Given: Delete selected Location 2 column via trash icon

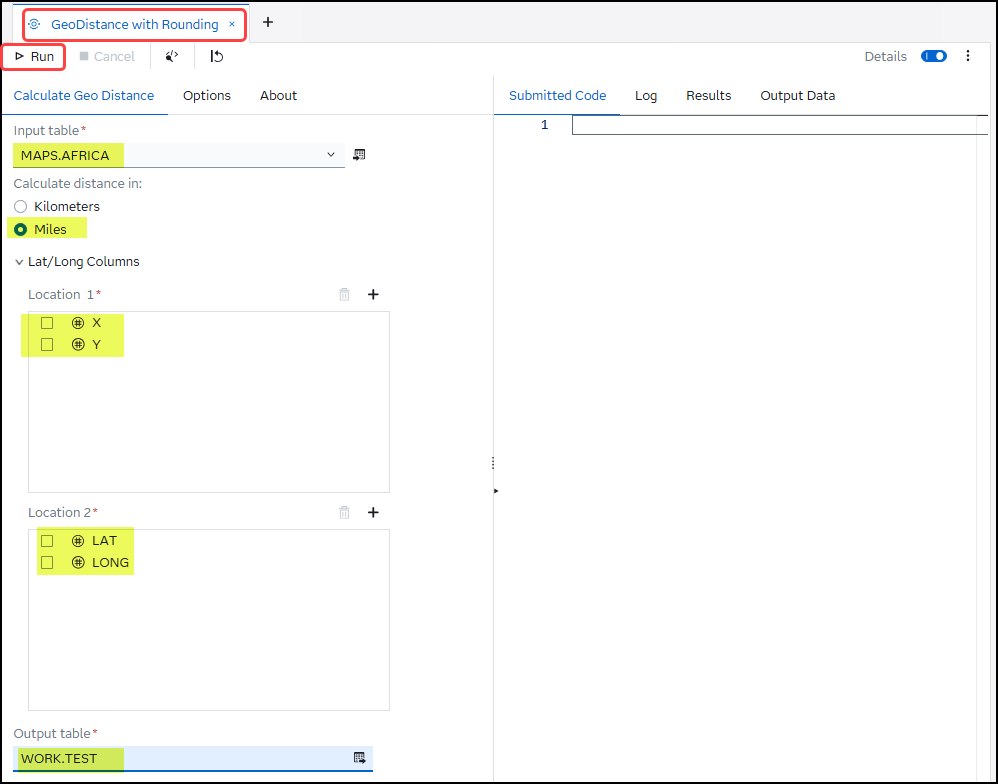Looking at the screenshot, I should 344,513.
